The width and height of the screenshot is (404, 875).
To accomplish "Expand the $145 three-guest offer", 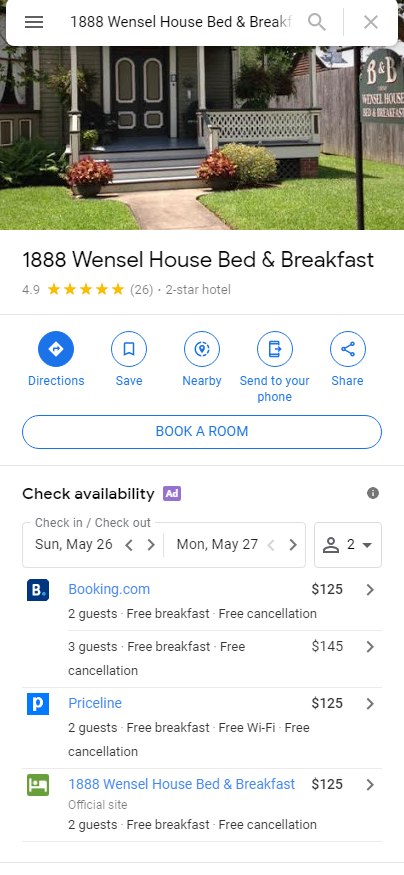I will [370, 647].
